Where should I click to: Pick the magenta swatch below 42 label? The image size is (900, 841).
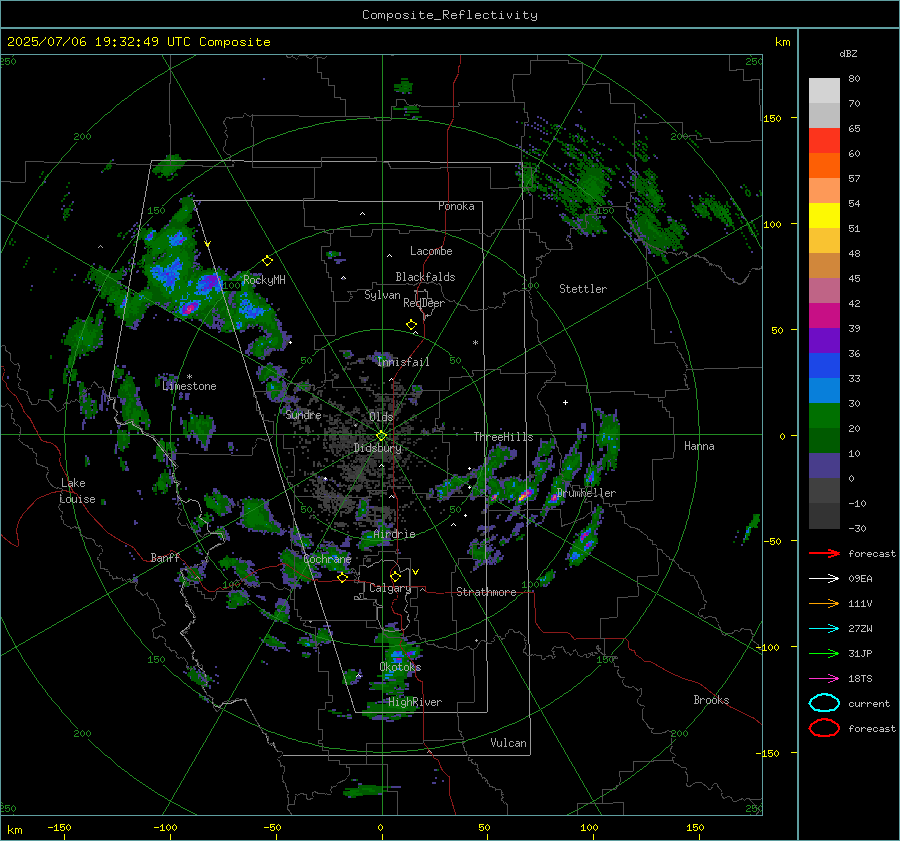point(824,315)
